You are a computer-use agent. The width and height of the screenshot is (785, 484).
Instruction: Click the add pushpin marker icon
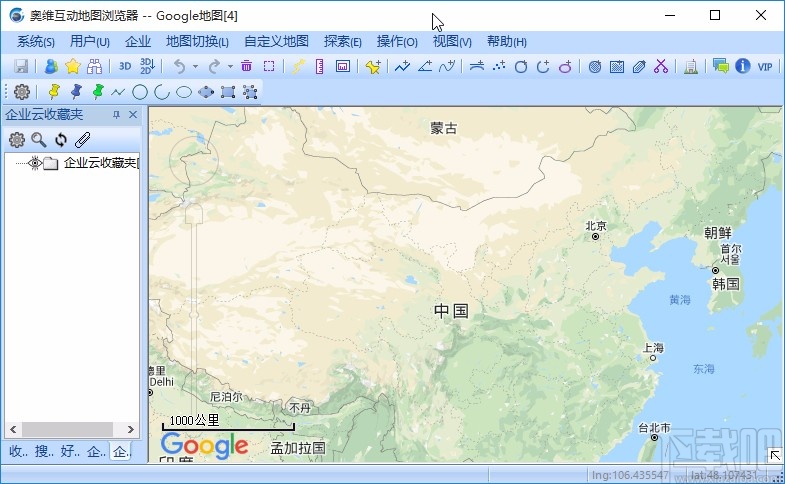(x=373, y=66)
